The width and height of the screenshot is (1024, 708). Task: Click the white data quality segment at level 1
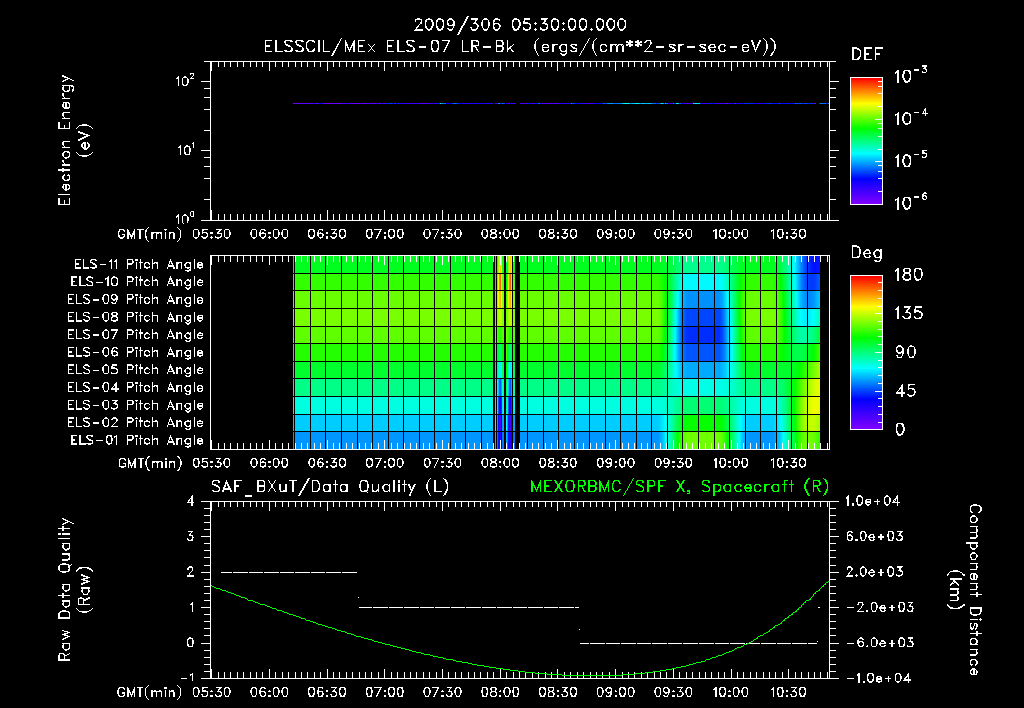(469, 607)
